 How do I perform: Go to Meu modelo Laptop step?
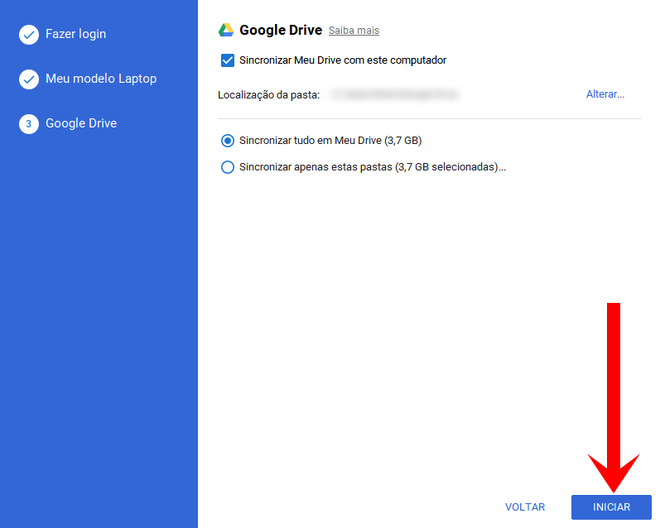[101, 79]
